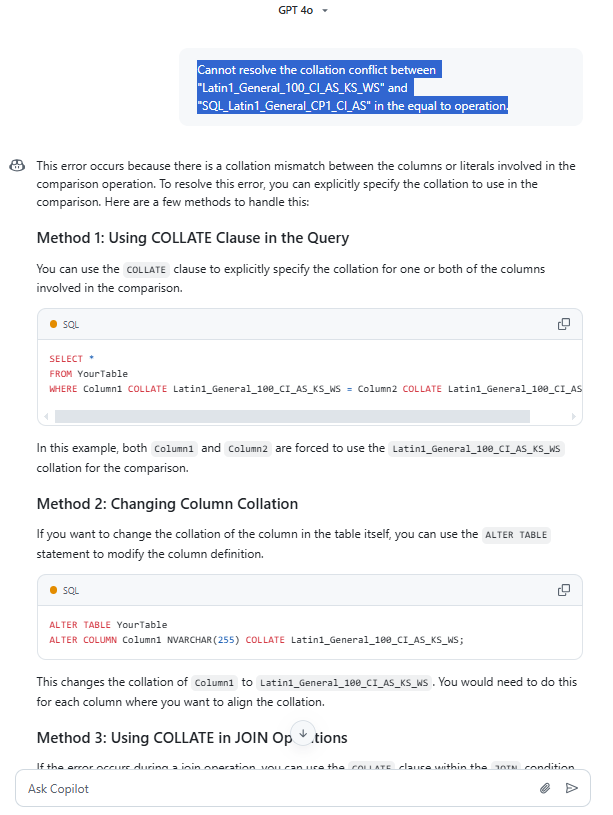Click the paperclip attach file icon
Screen dimensions: 613x815
[x=545, y=788]
